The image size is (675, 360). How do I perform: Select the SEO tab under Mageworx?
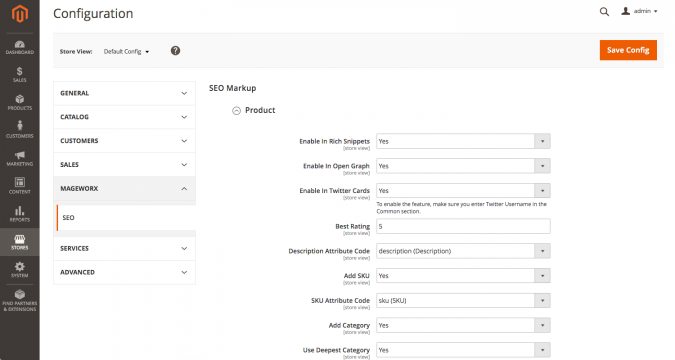click(126, 218)
